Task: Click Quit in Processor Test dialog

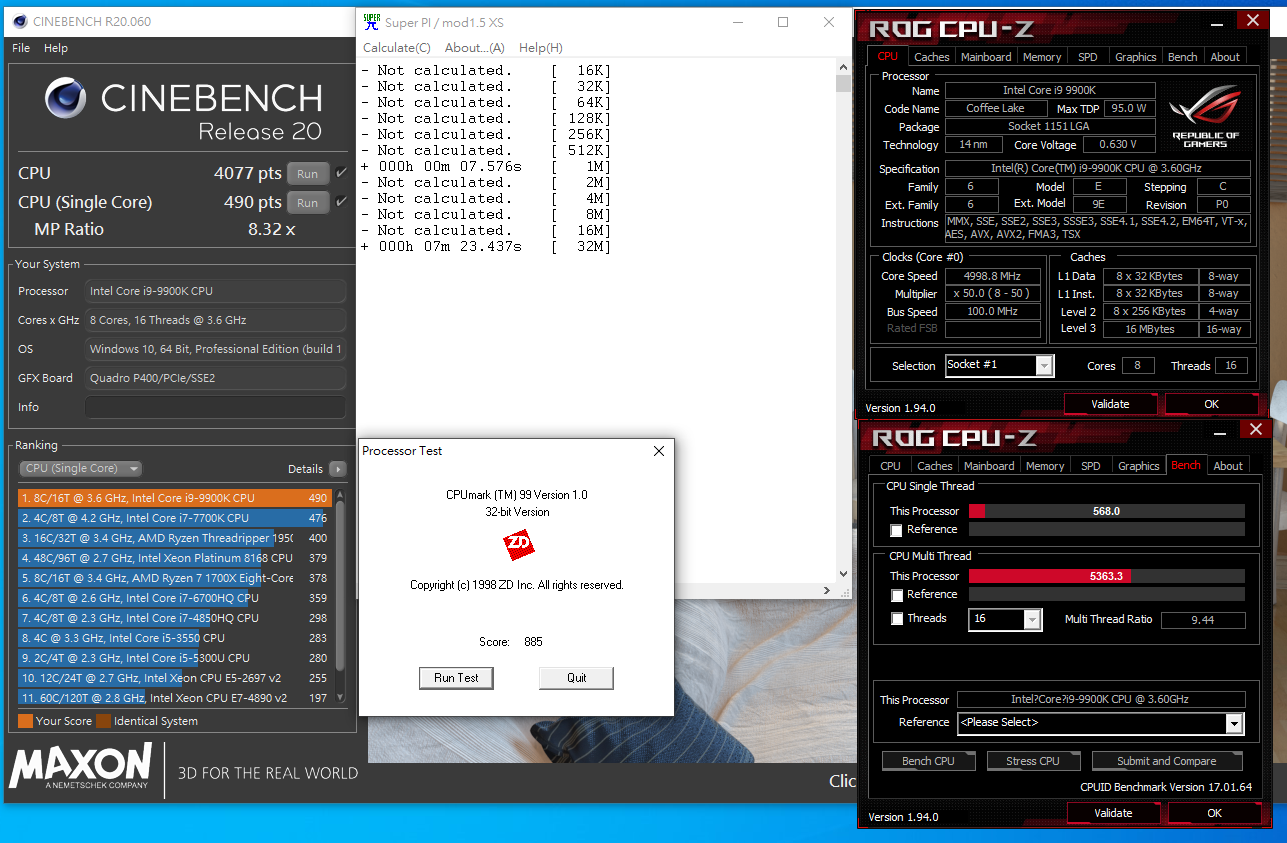Action: coord(576,678)
